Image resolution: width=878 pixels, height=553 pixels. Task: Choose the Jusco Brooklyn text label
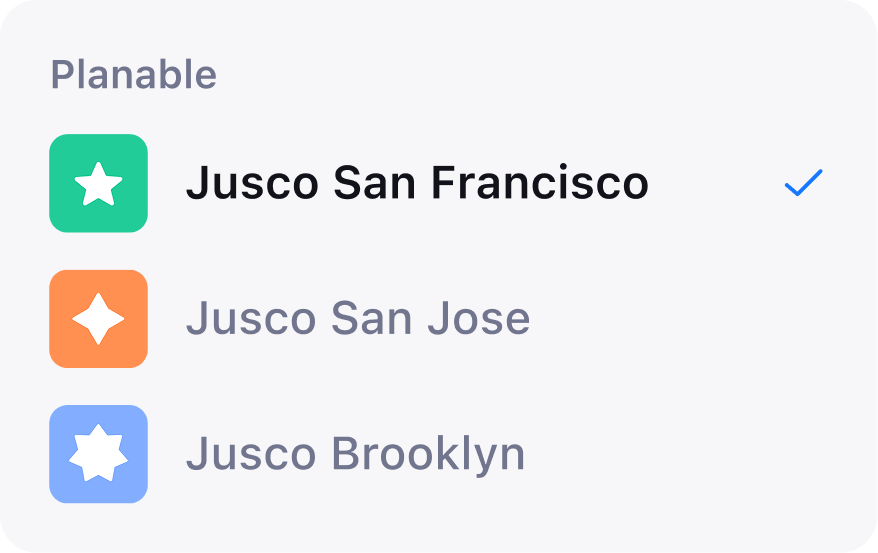click(x=356, y=454)
